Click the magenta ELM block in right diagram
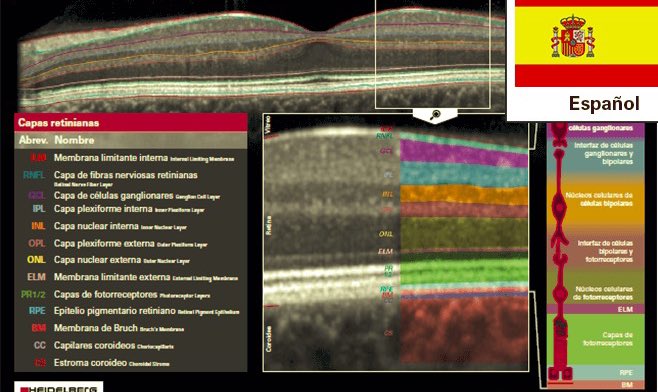 (x=595, y=309)
